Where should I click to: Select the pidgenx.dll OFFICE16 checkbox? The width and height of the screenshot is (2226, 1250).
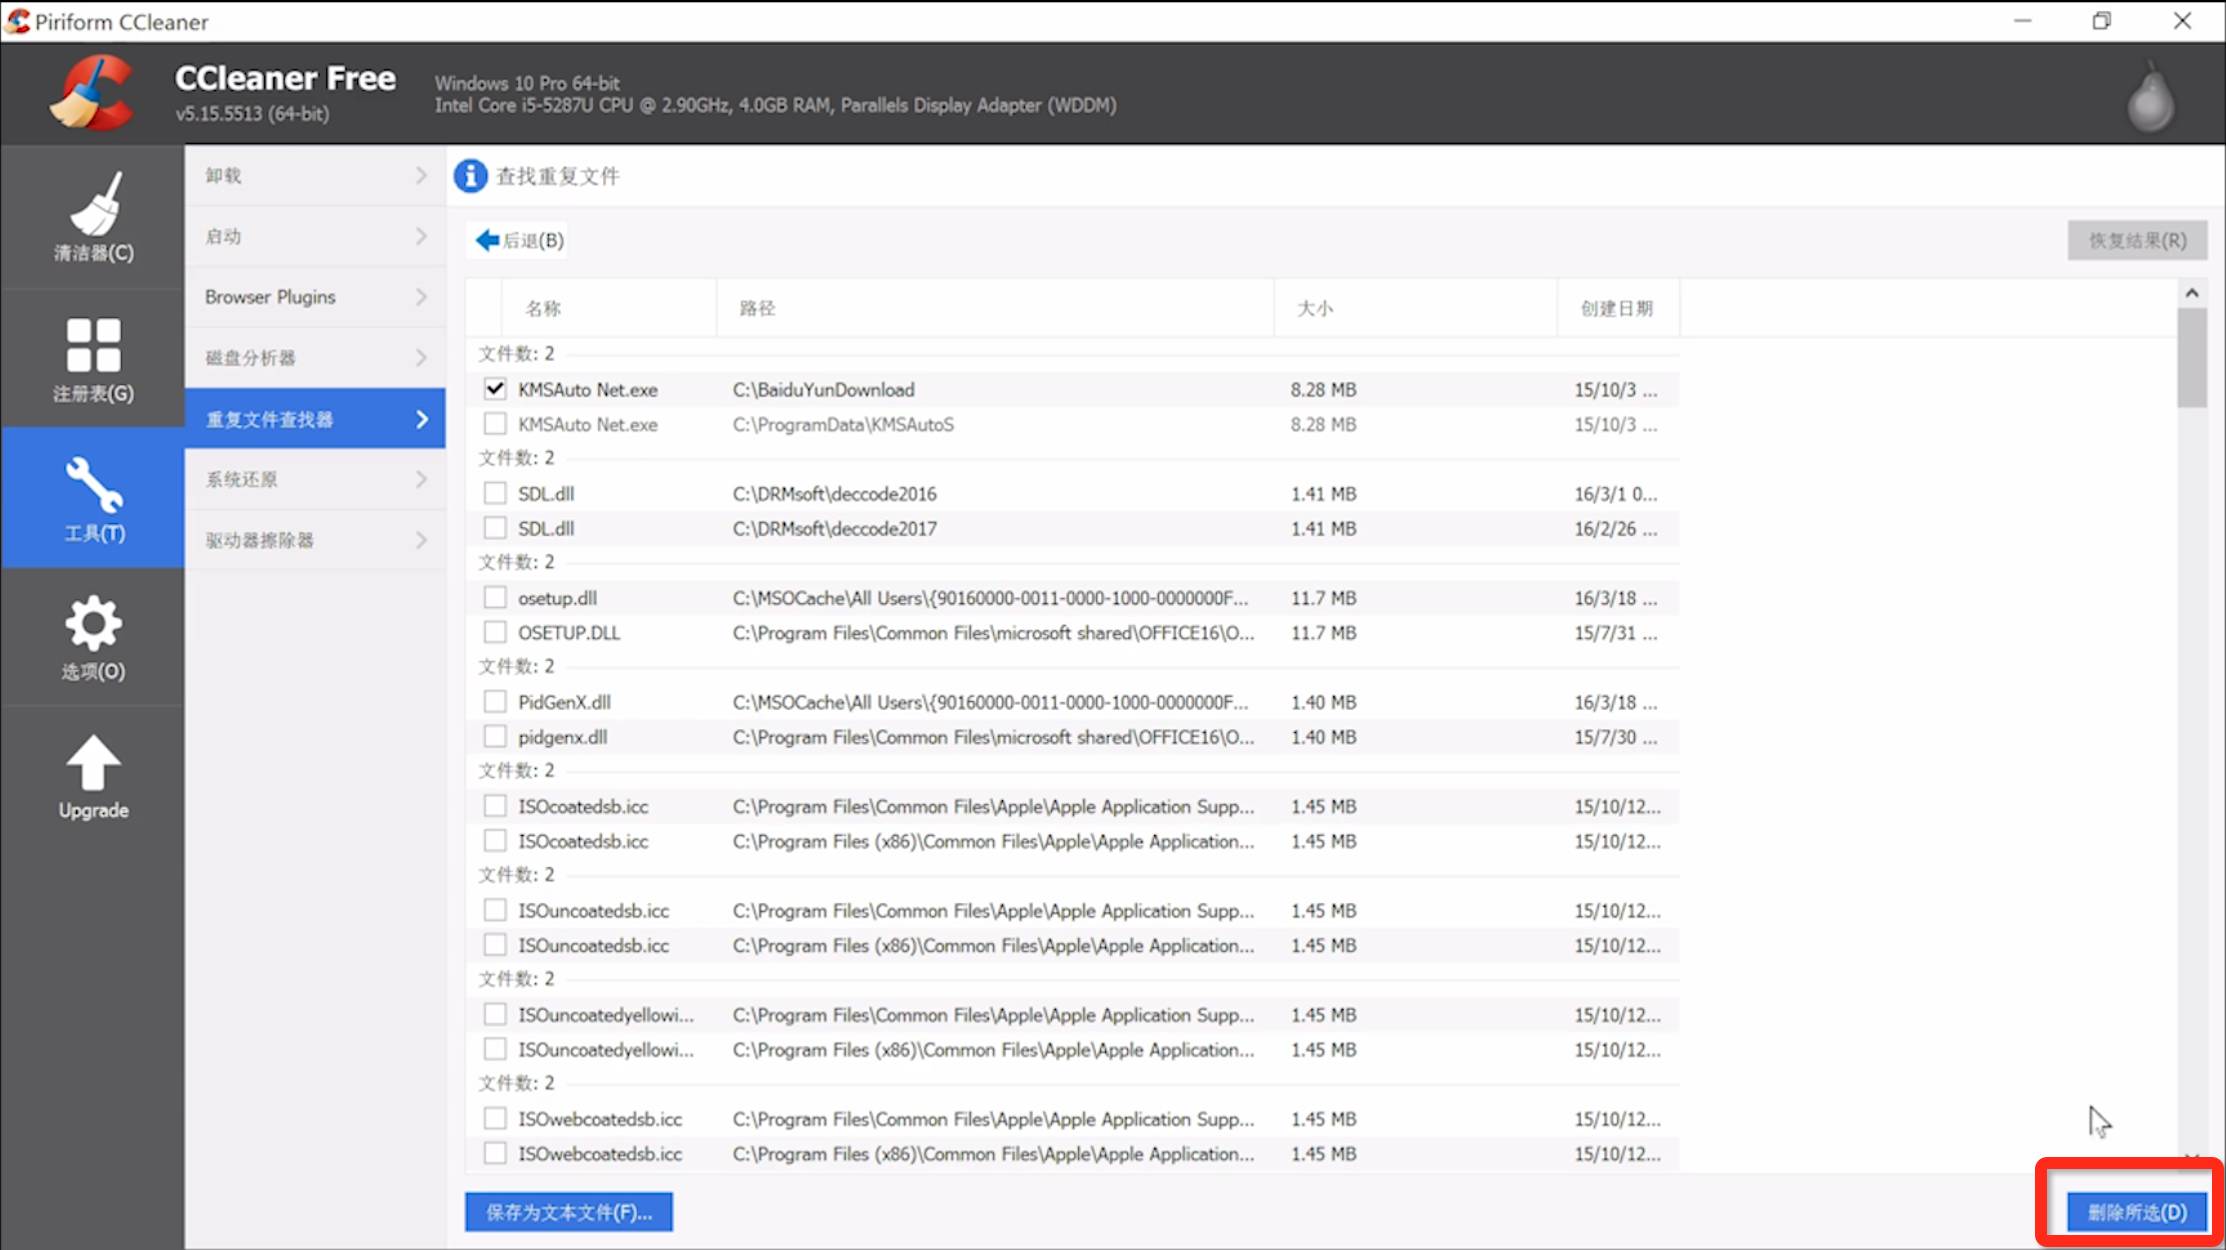click(x=495, y=737)
